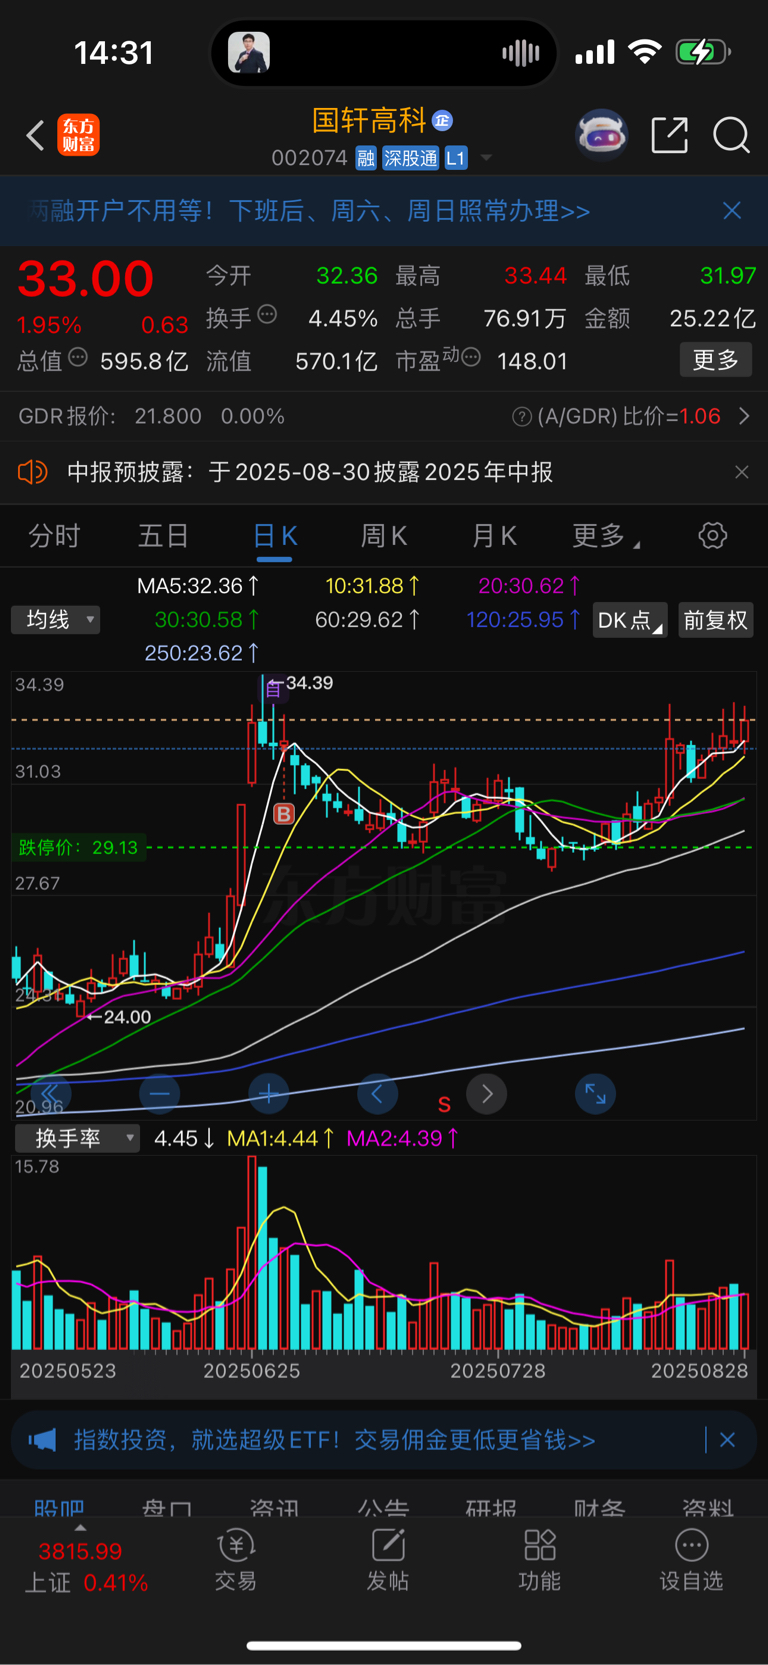The image size is (768, 1665).
Task: Tap the red B buy marker
Action: (284, 814)
